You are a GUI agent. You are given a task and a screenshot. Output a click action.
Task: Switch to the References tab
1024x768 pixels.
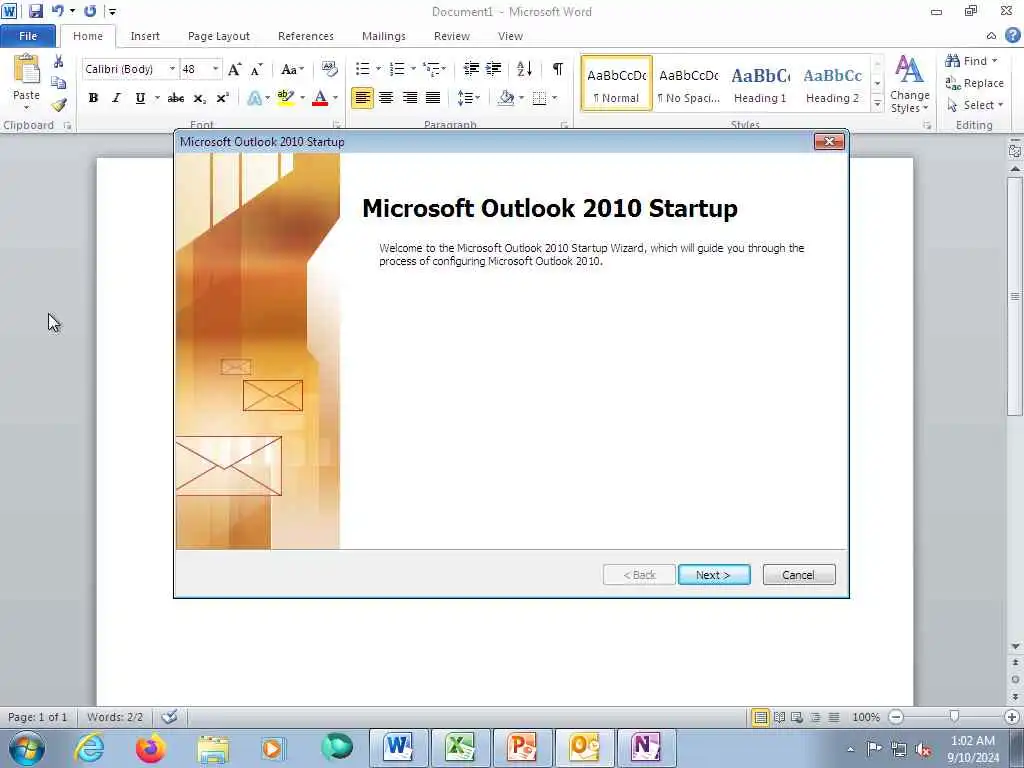click(306, 36)
